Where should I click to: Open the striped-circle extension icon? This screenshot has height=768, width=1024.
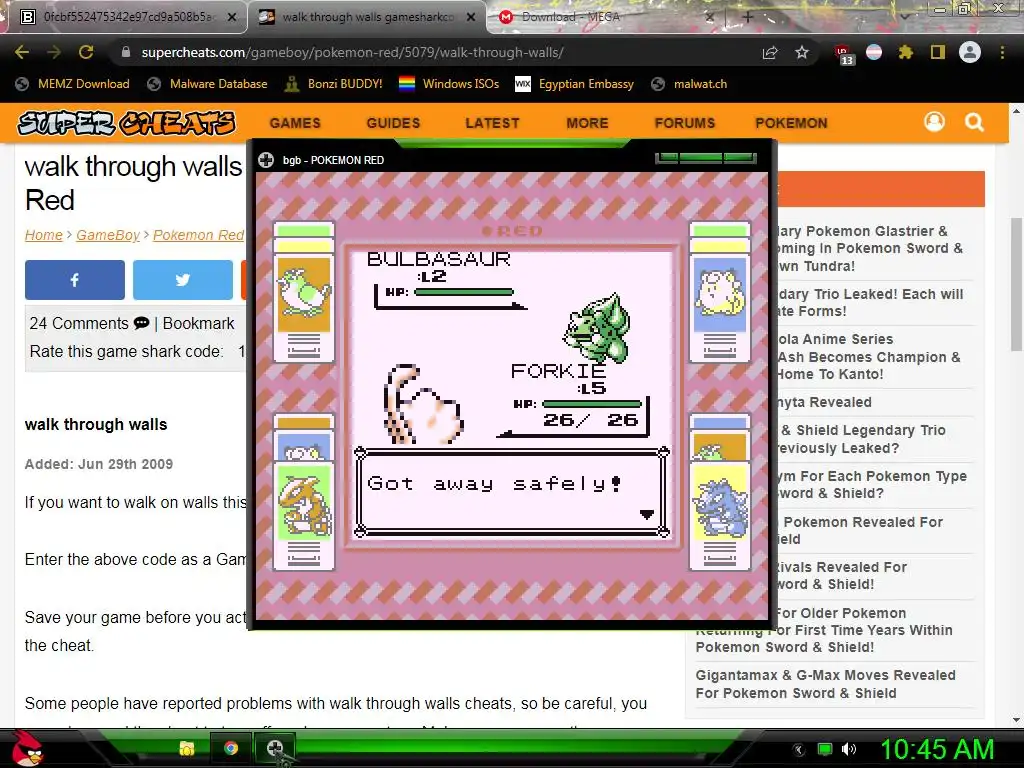[874, 52]
